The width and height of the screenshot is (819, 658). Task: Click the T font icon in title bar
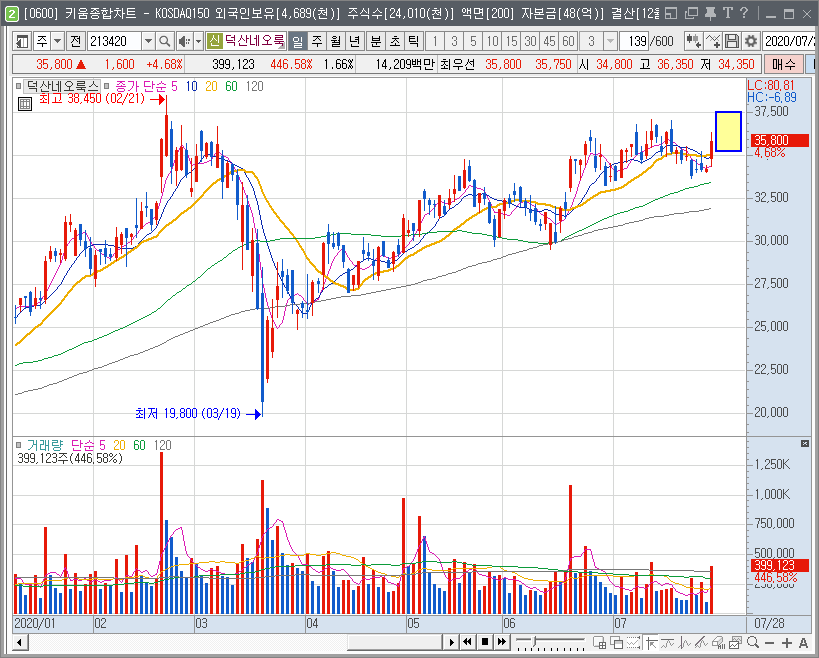click(728, 13)
